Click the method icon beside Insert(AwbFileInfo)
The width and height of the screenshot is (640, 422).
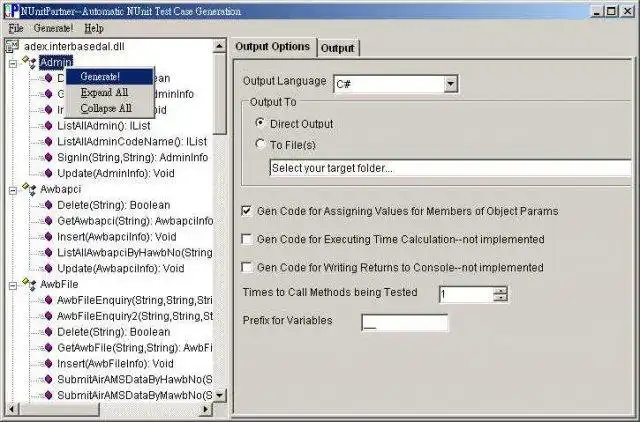pyautogui.click(x=48, y=364)
